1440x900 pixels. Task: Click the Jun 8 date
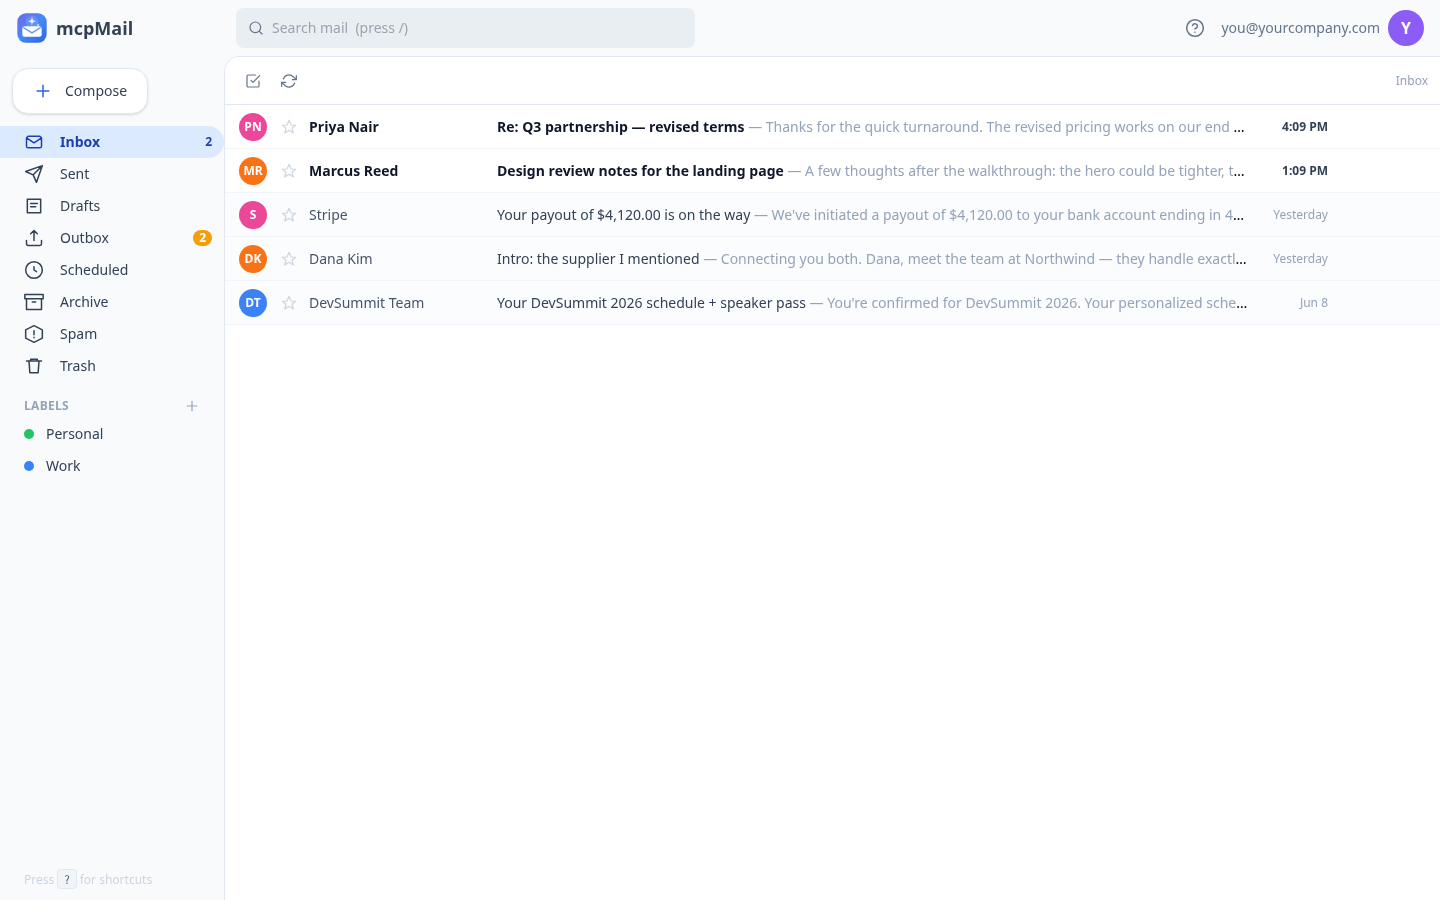1314,303
